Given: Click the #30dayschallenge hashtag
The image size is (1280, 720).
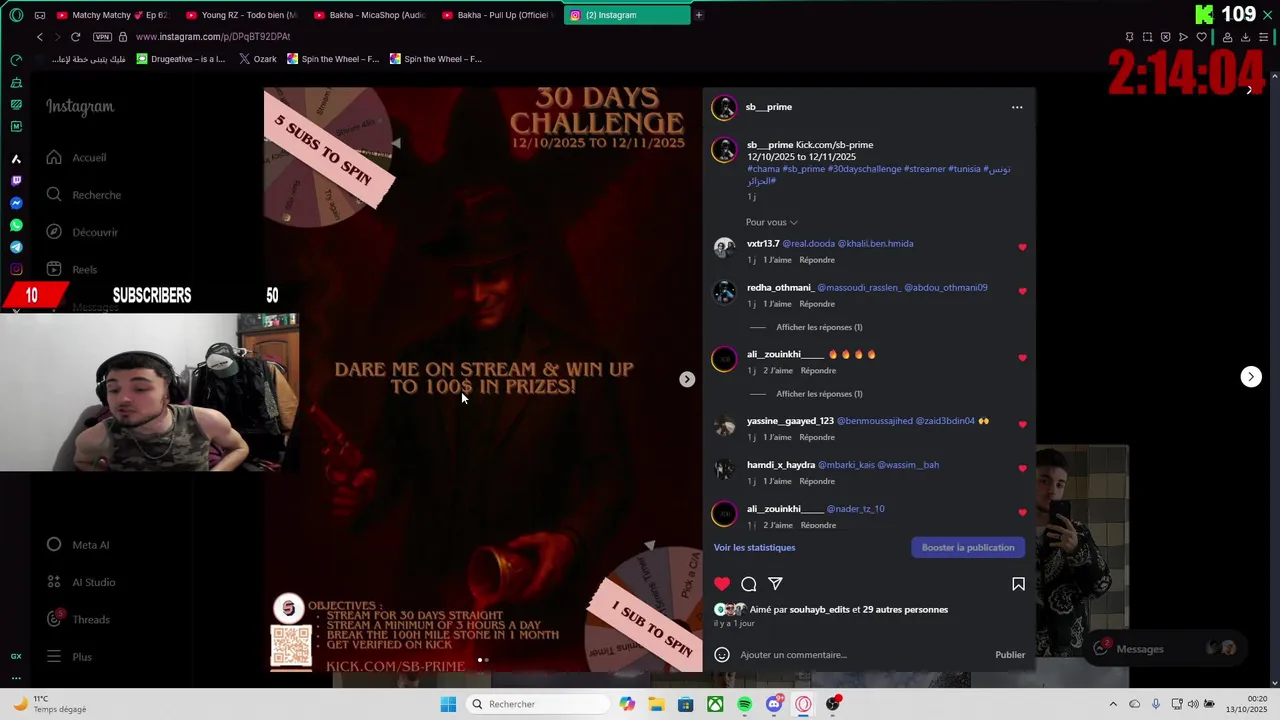Looking at the screenshot, I should click(864, 169).
